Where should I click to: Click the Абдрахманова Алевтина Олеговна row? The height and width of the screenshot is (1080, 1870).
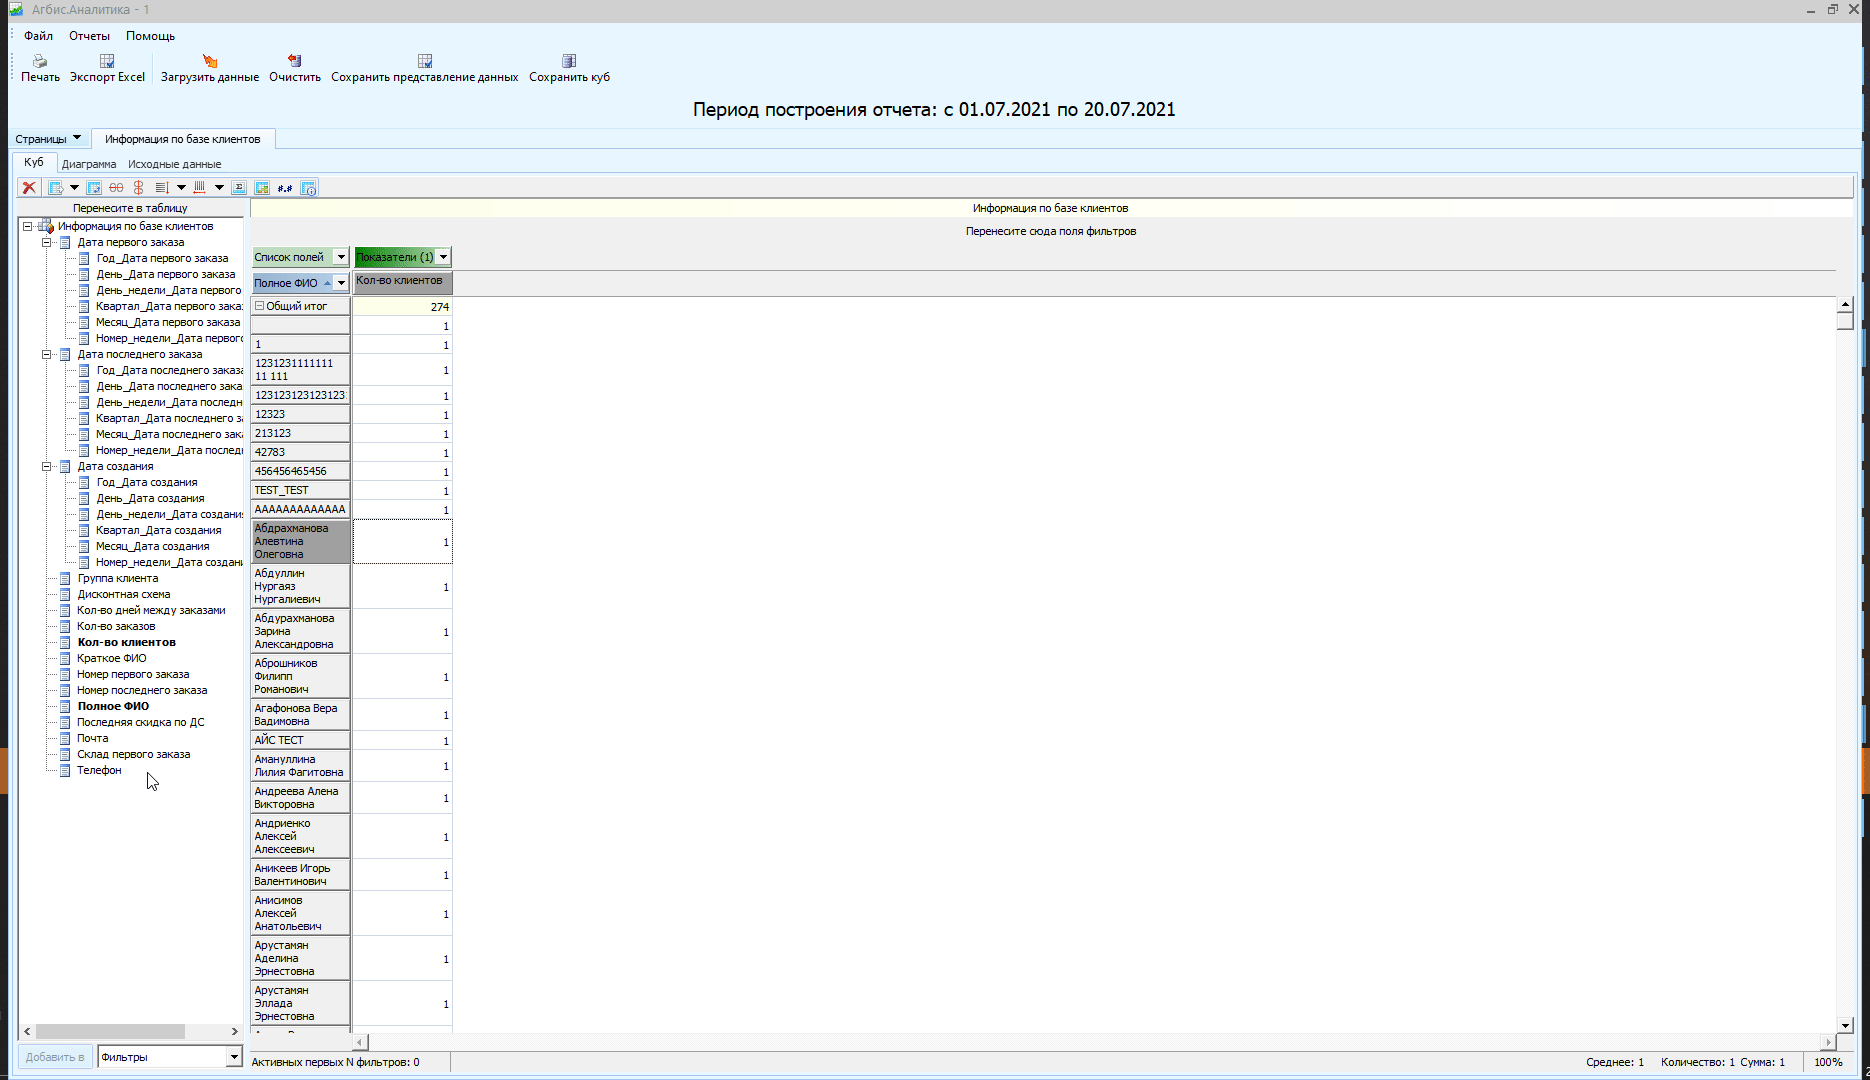[x=300, y=541]
